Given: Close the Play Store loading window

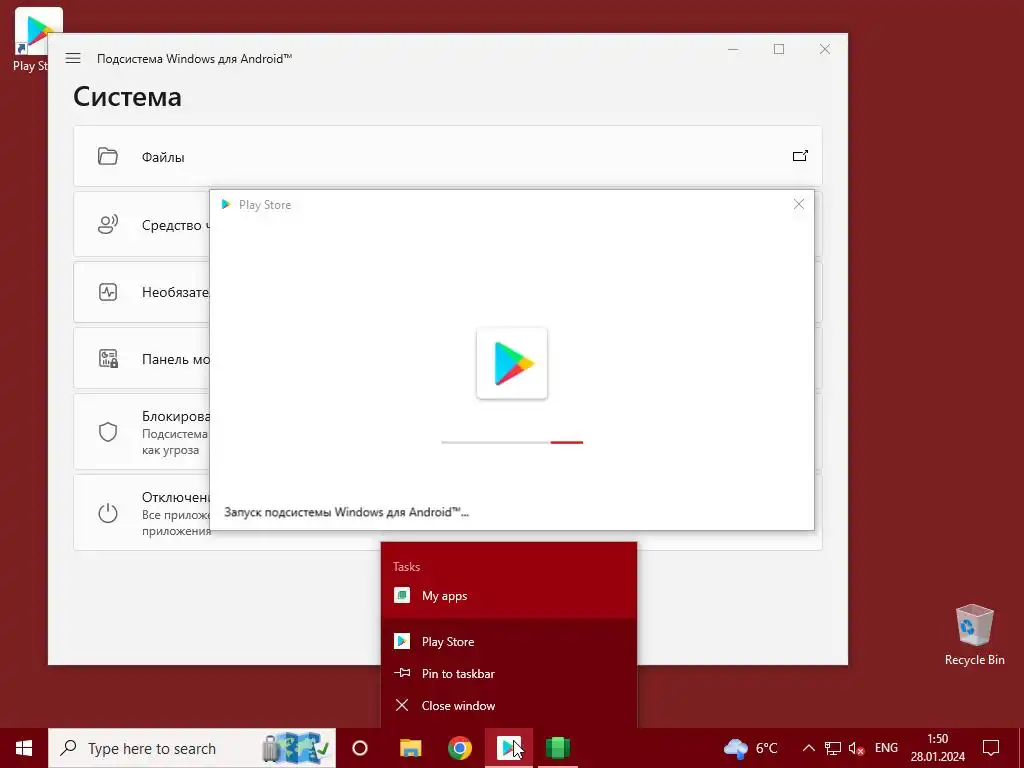Looking at the screenshot, I should (x=799, y=204).
